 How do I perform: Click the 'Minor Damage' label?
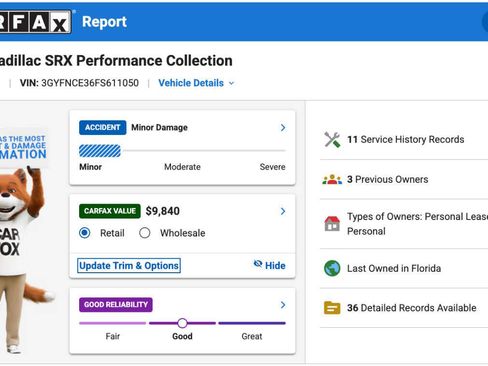coord(159,128)
